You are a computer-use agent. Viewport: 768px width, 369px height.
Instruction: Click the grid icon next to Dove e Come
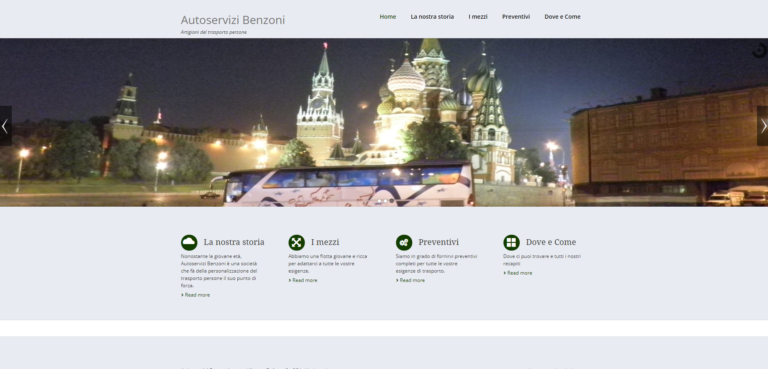click(511, 242)
